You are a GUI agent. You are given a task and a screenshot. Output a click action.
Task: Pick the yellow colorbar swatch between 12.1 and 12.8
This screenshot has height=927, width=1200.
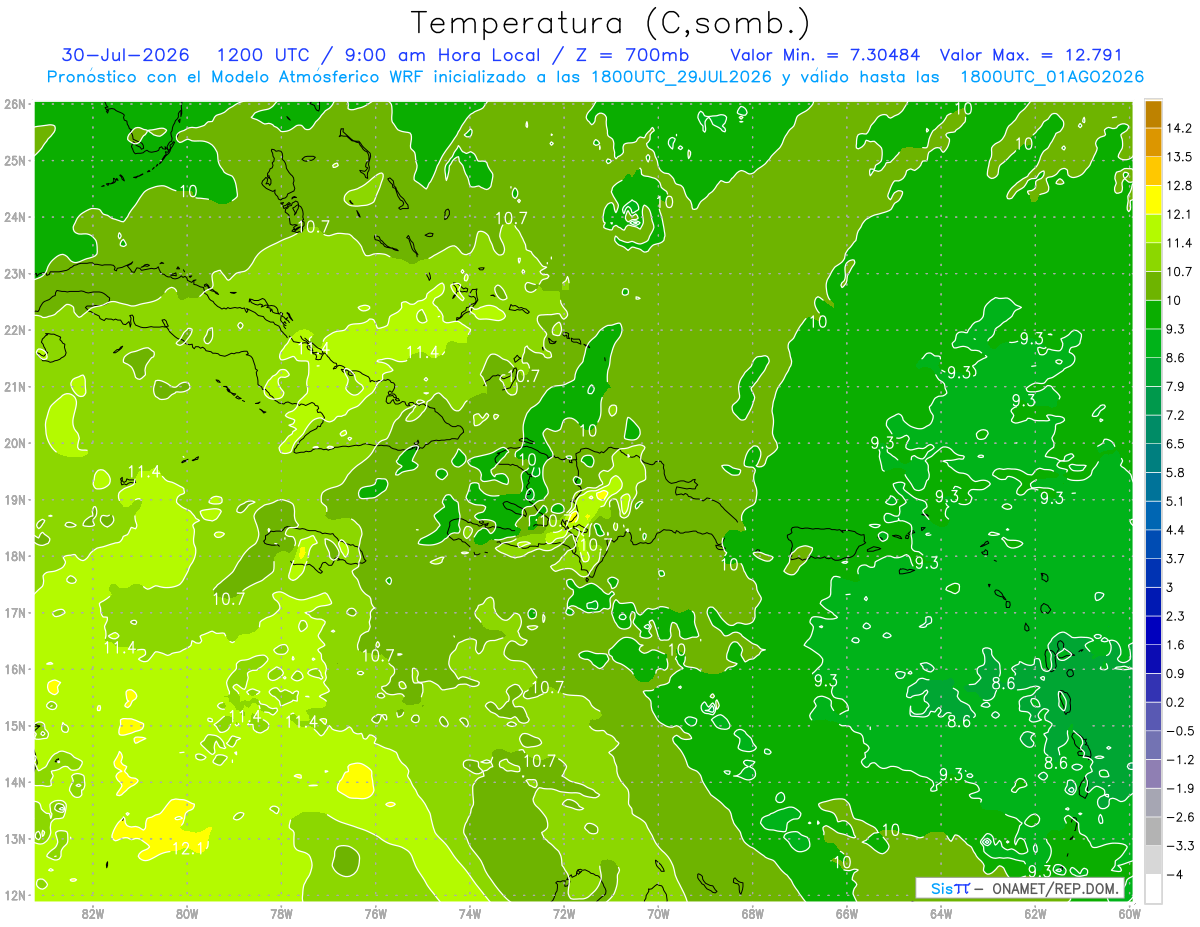(x=1153, y=200)
